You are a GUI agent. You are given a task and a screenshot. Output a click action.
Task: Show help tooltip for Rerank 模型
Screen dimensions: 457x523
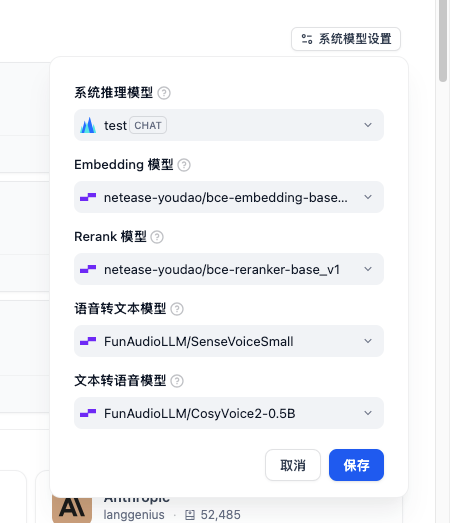157,237
